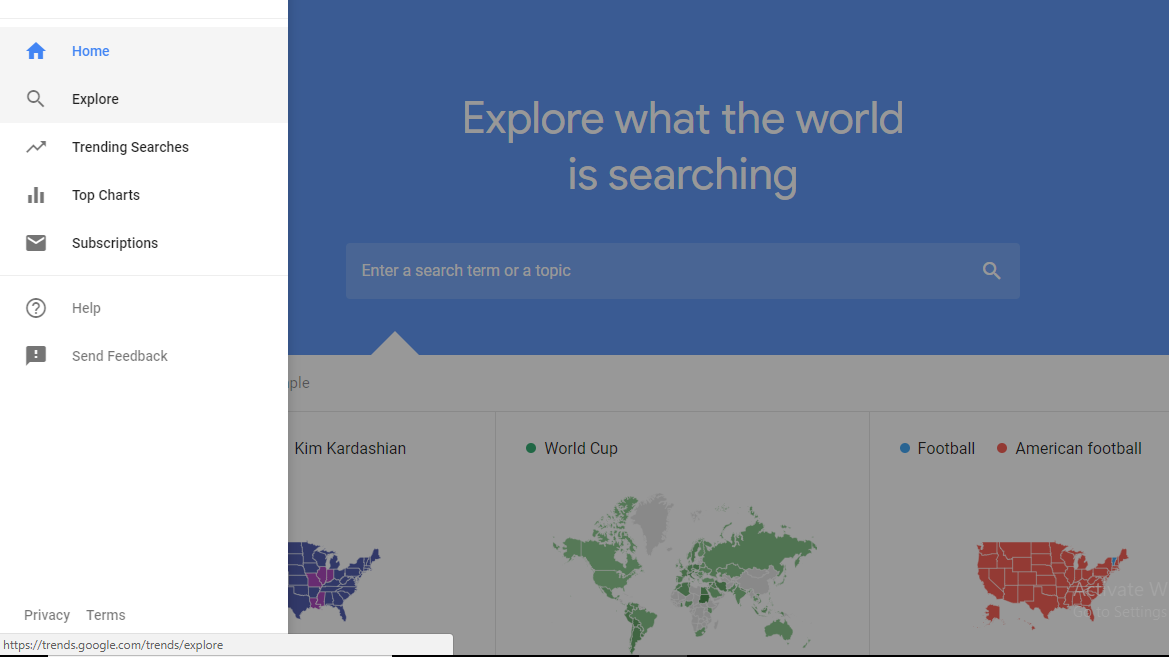Viewport: 1169px width, 657px height.
Task: Click the Send Feedback speech bubble icon
Action: pyautogui.click(x=36, y=356)
